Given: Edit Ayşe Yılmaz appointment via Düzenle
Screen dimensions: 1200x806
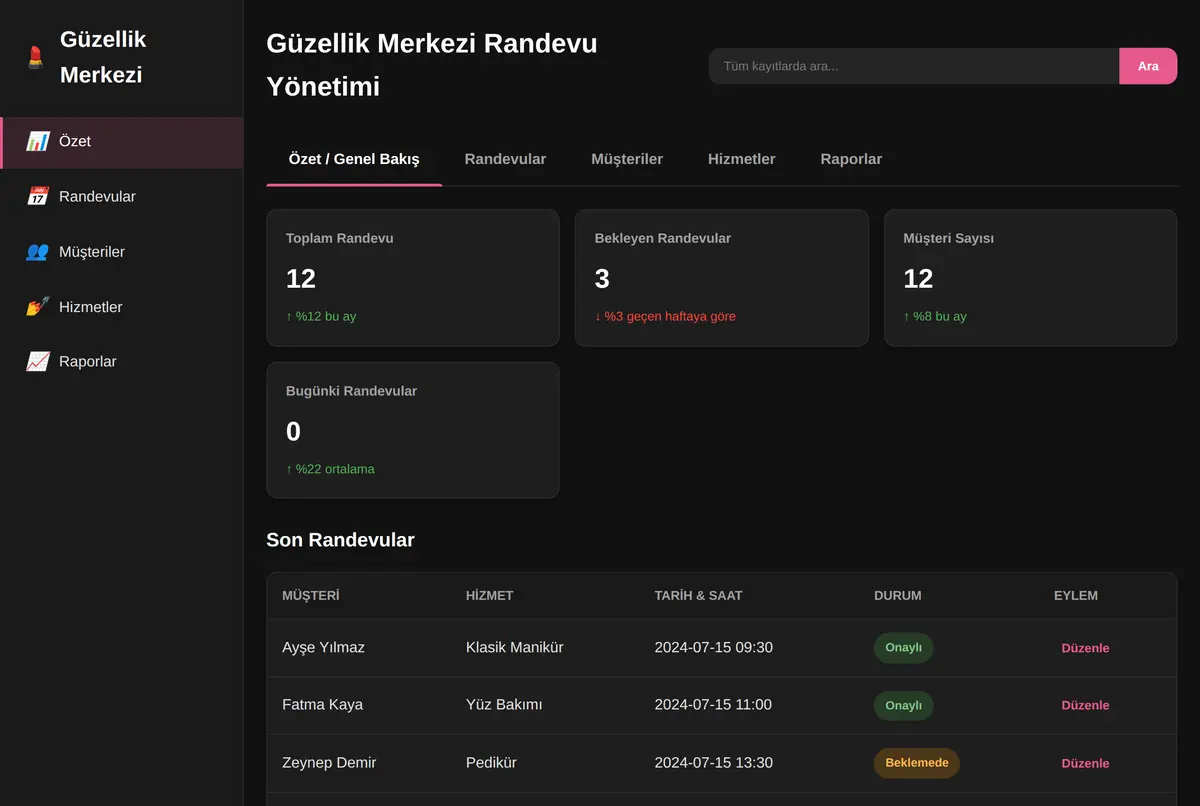Looking at the screenshot, I should click(x=1085, y=648).
